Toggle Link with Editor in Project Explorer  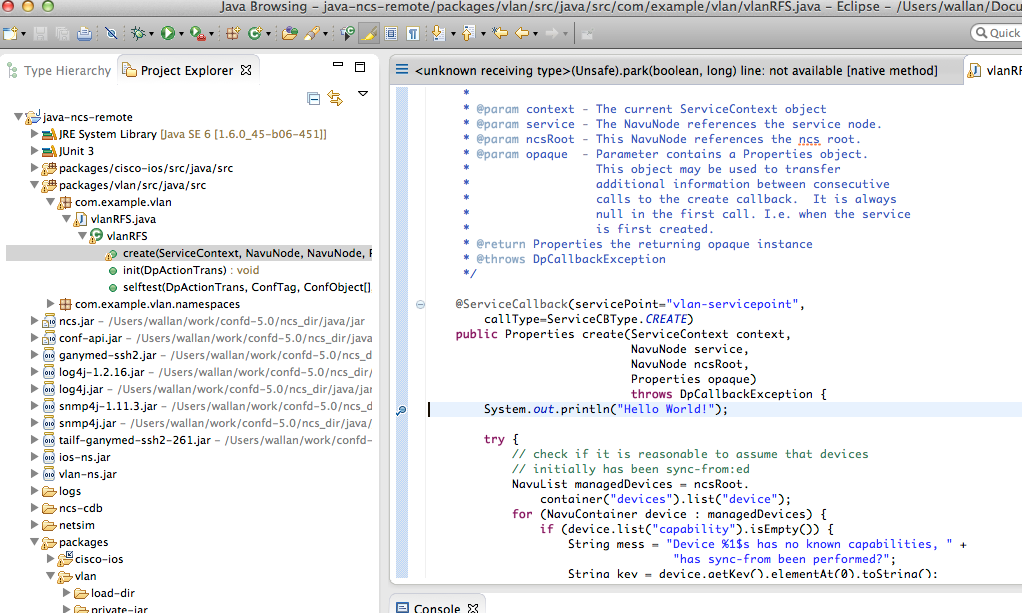(335, 98)
